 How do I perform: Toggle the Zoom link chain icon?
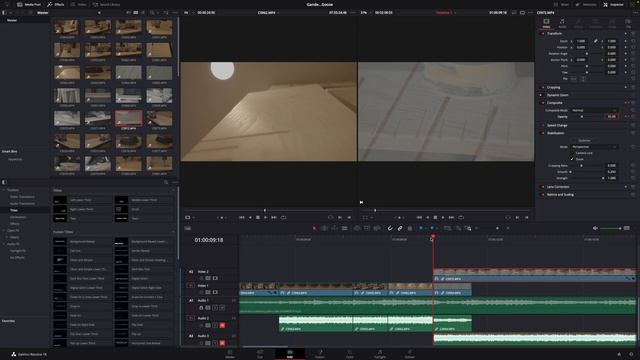pyautogui.click(x=596, y=41)
